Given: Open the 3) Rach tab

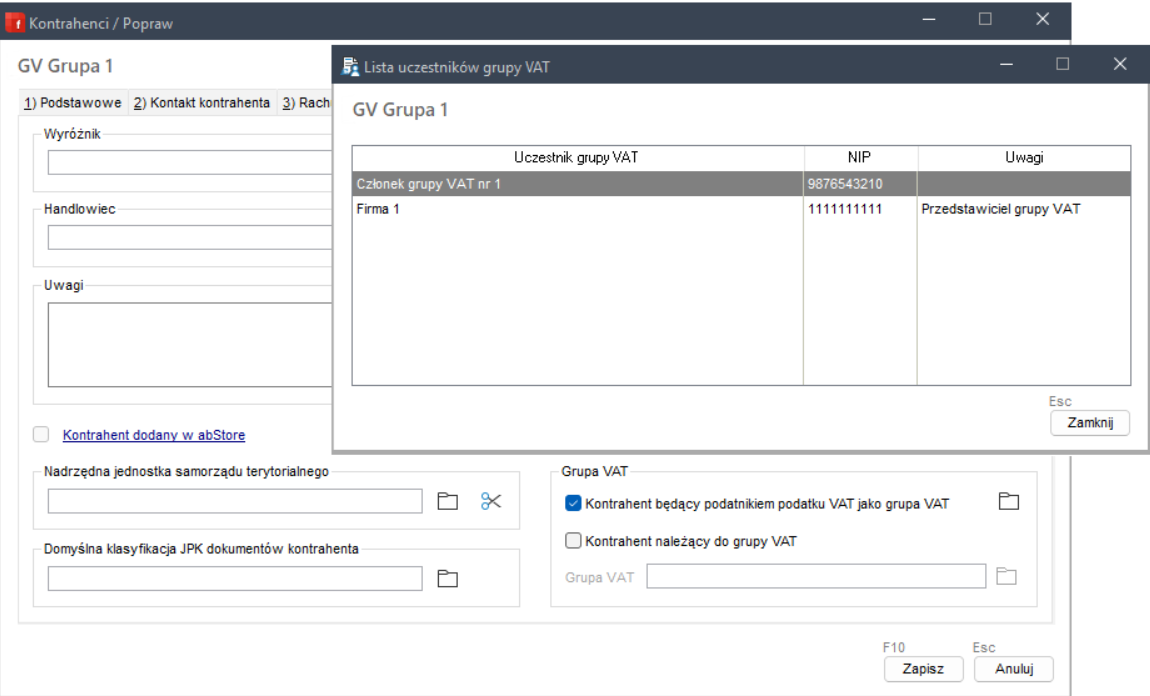Looking at the screenshot, I should tap(305, 103).
